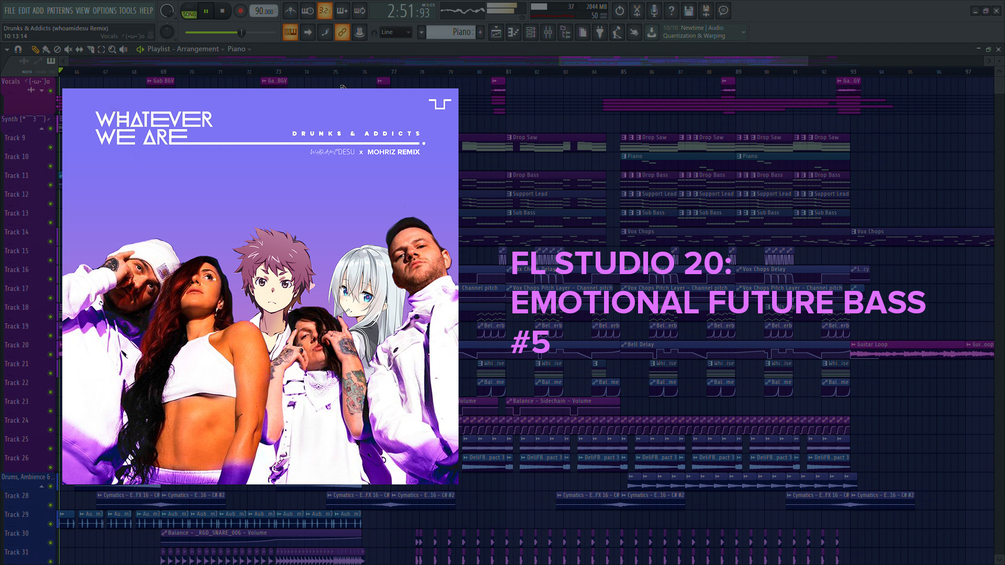Screen dimensions: 1005x565
Task: Open the TOOLS menu
Action: coord(128,11)
